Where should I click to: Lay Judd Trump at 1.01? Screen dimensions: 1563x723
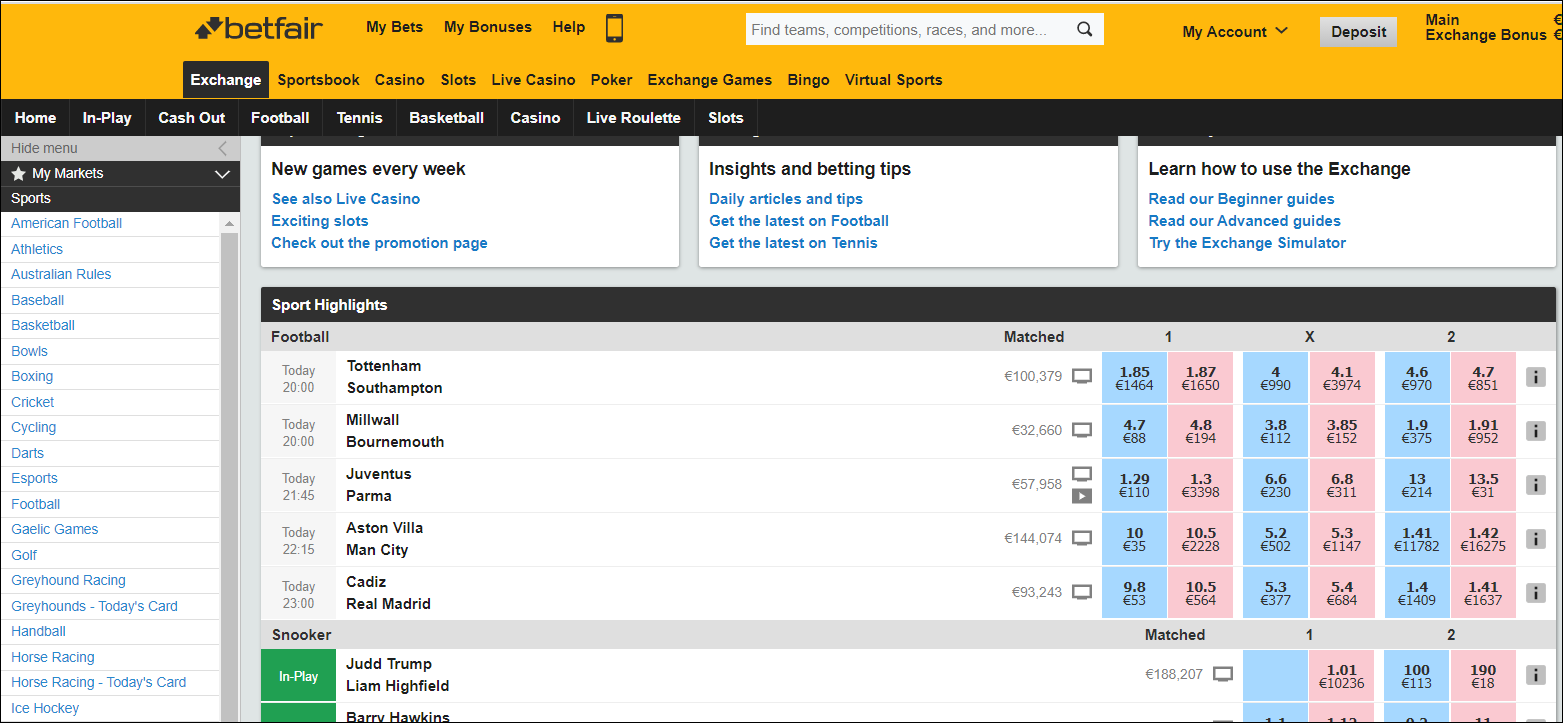pyautogui.click(x=1342, y=676)
